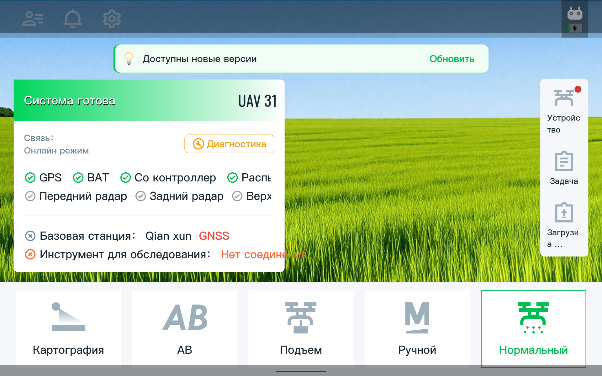Tap the Задний радар status icon

[x=141, y=196]
